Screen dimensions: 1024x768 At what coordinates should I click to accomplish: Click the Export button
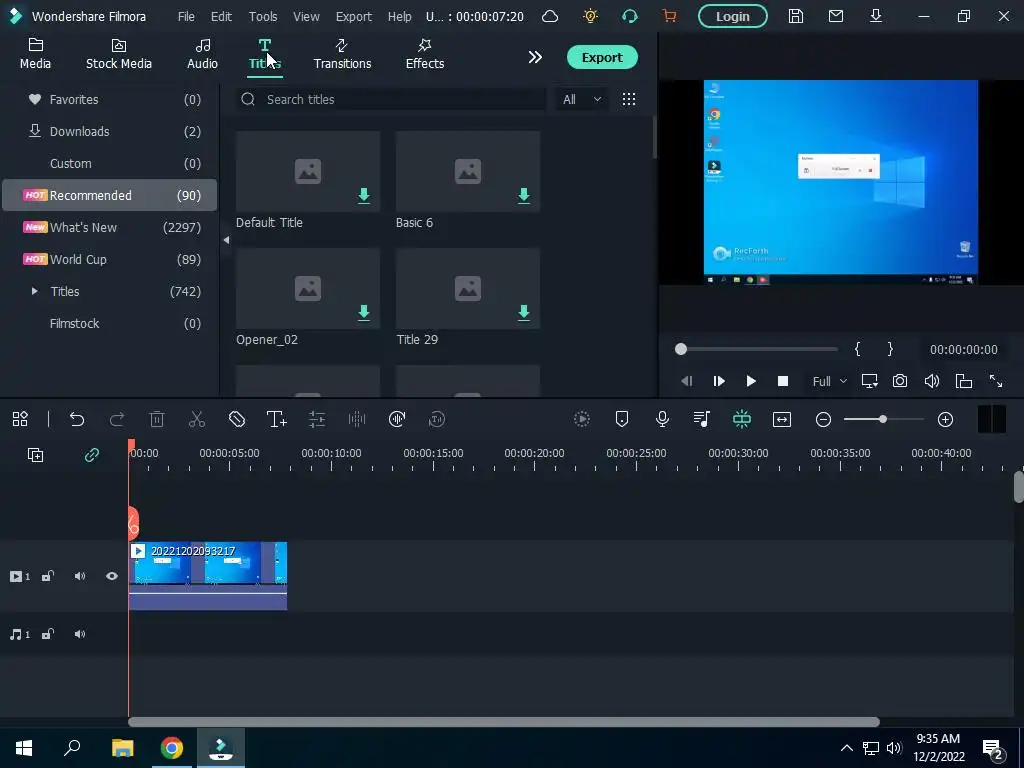pos(602,57)
